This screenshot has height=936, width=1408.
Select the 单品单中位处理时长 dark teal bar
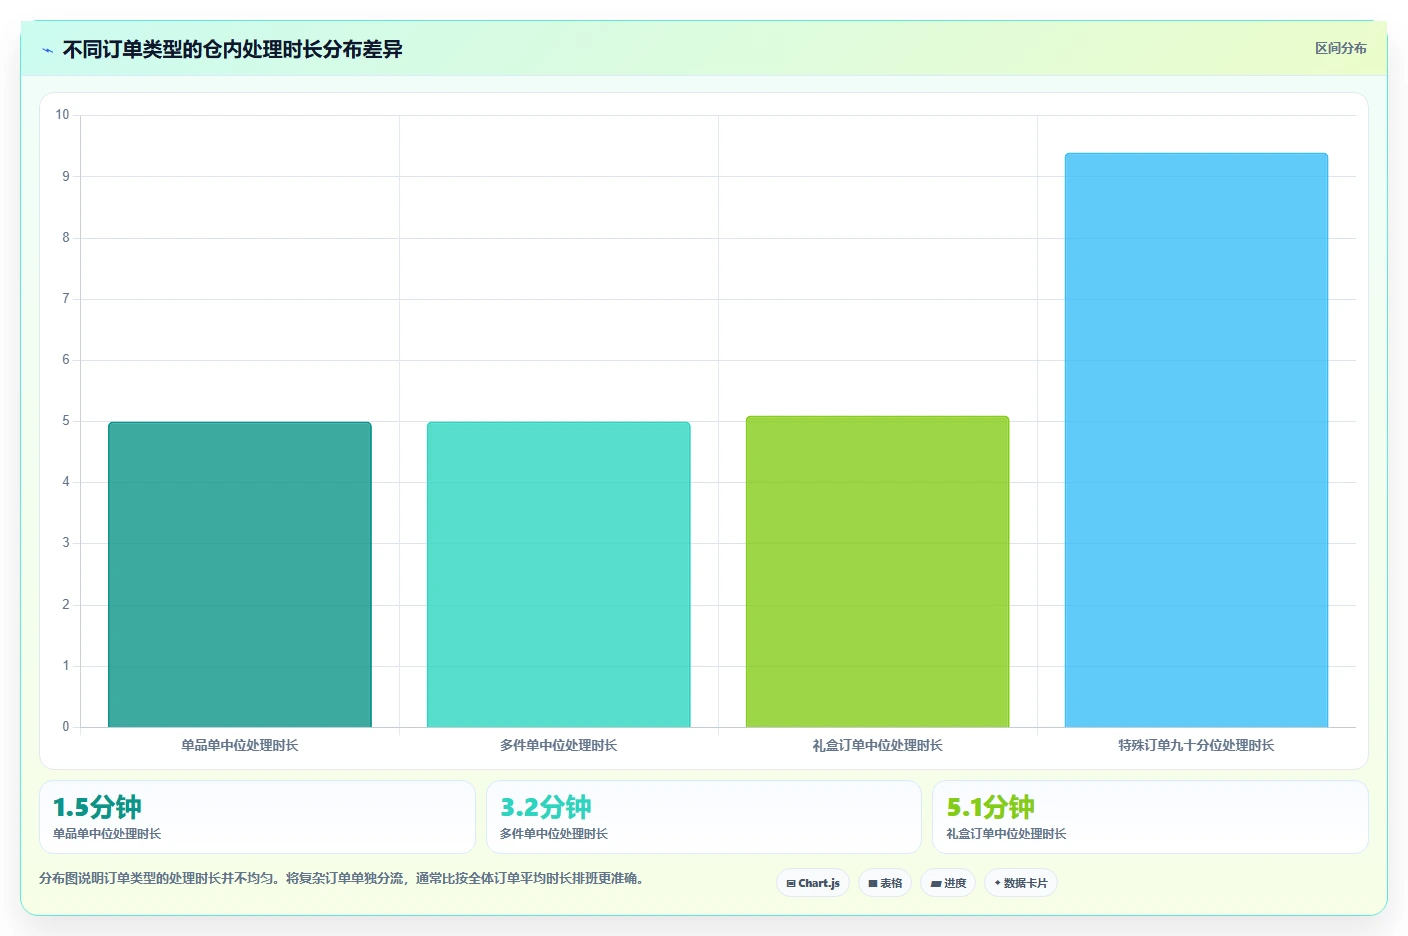pyautogui.click(x=240, y=574)
